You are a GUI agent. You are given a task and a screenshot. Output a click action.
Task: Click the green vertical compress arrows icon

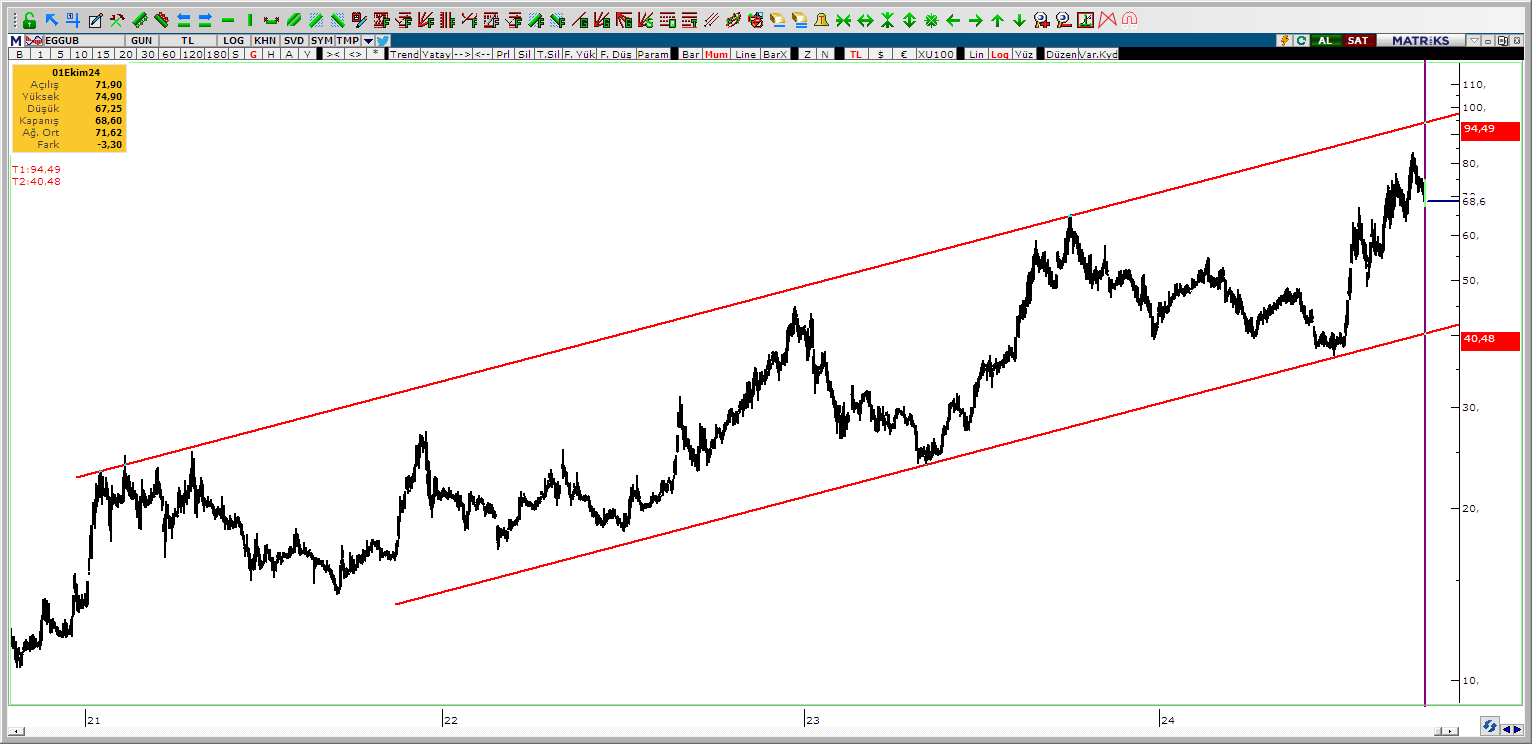[x=887, y=20]
